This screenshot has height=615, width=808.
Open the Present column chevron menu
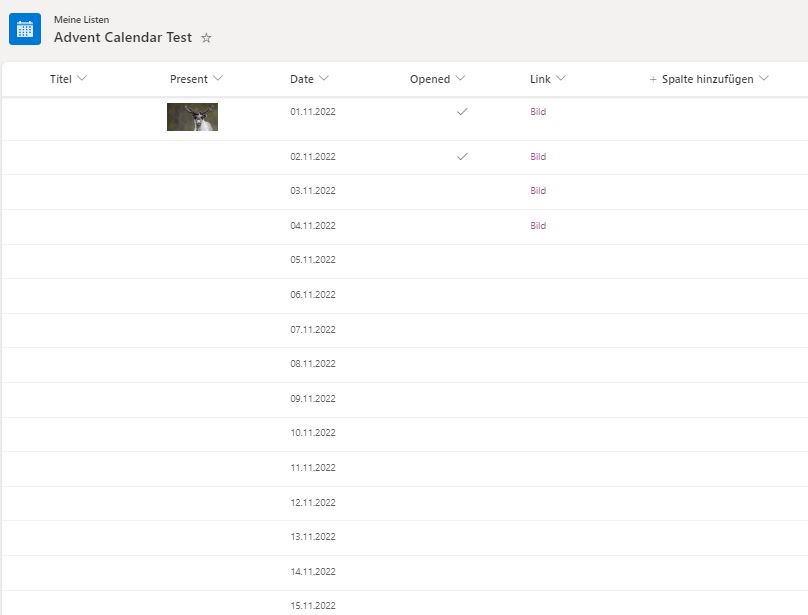218,78
